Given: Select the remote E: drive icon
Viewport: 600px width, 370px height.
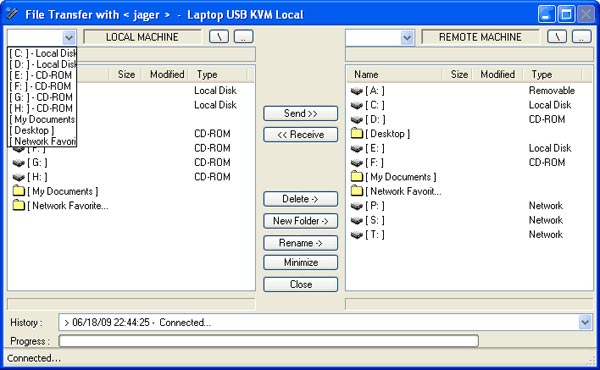Looking at the screenshot, I should pos(357,148).
